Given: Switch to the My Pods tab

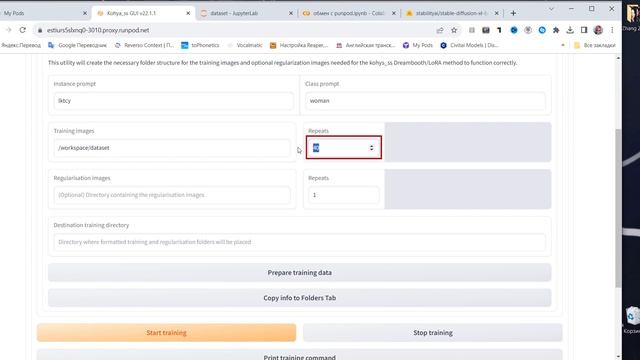Looking at the screenshot, I should tap(41, 13).
